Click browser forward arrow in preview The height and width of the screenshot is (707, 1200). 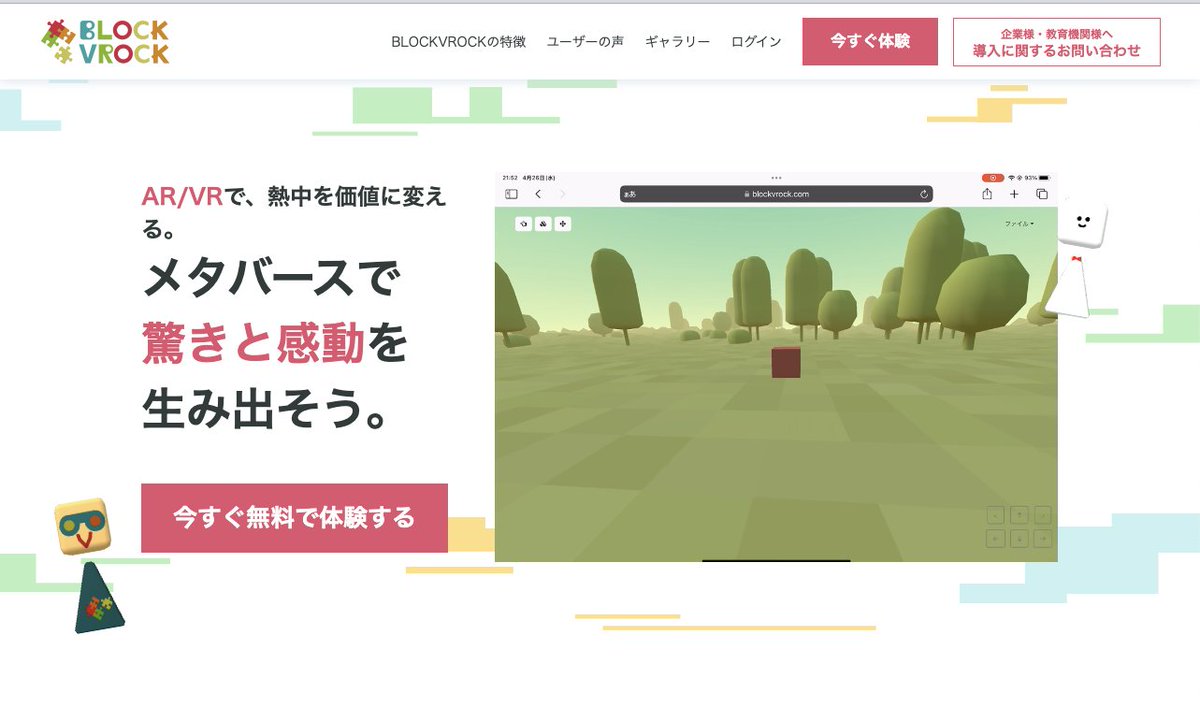562,194
